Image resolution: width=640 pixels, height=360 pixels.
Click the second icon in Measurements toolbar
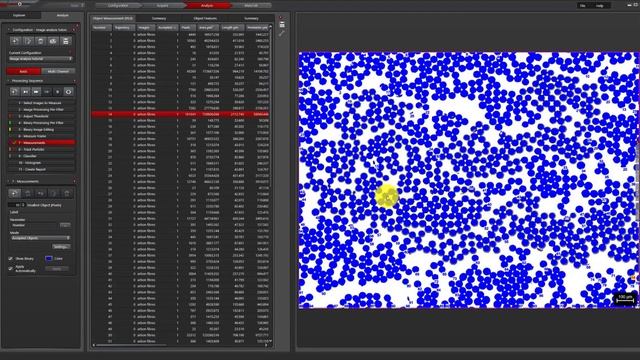point(28,193)
